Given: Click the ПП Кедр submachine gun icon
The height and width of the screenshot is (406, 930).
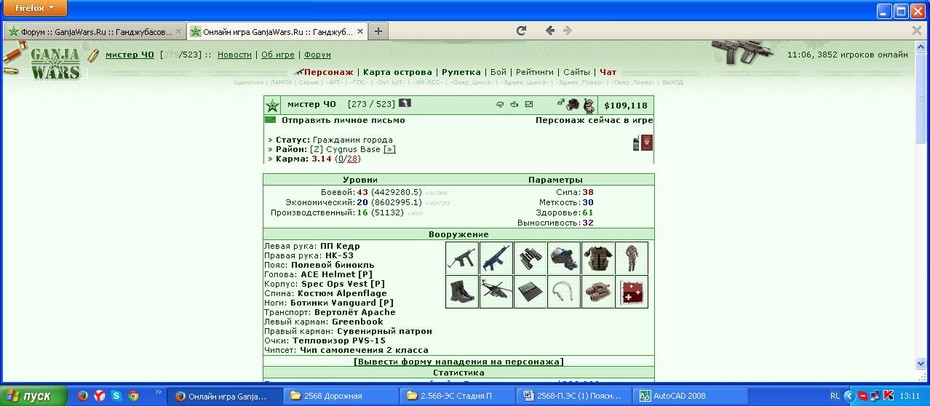Looking at the screenshot, I should (x=462, y=258).
